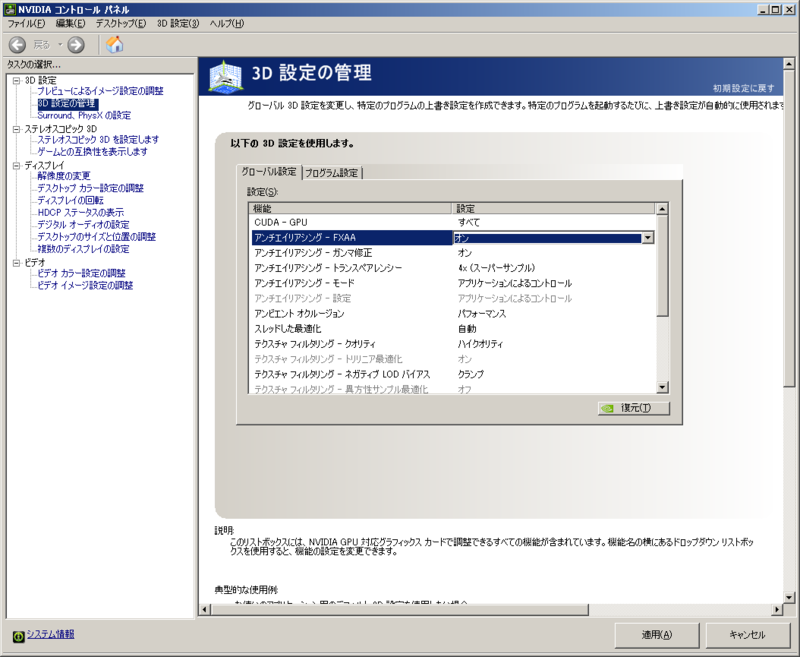Viewport: 800px width, 657px height.
Task: Collapse the ステレオスコピック 3D tree node
Action: click(x=16, y=129)
